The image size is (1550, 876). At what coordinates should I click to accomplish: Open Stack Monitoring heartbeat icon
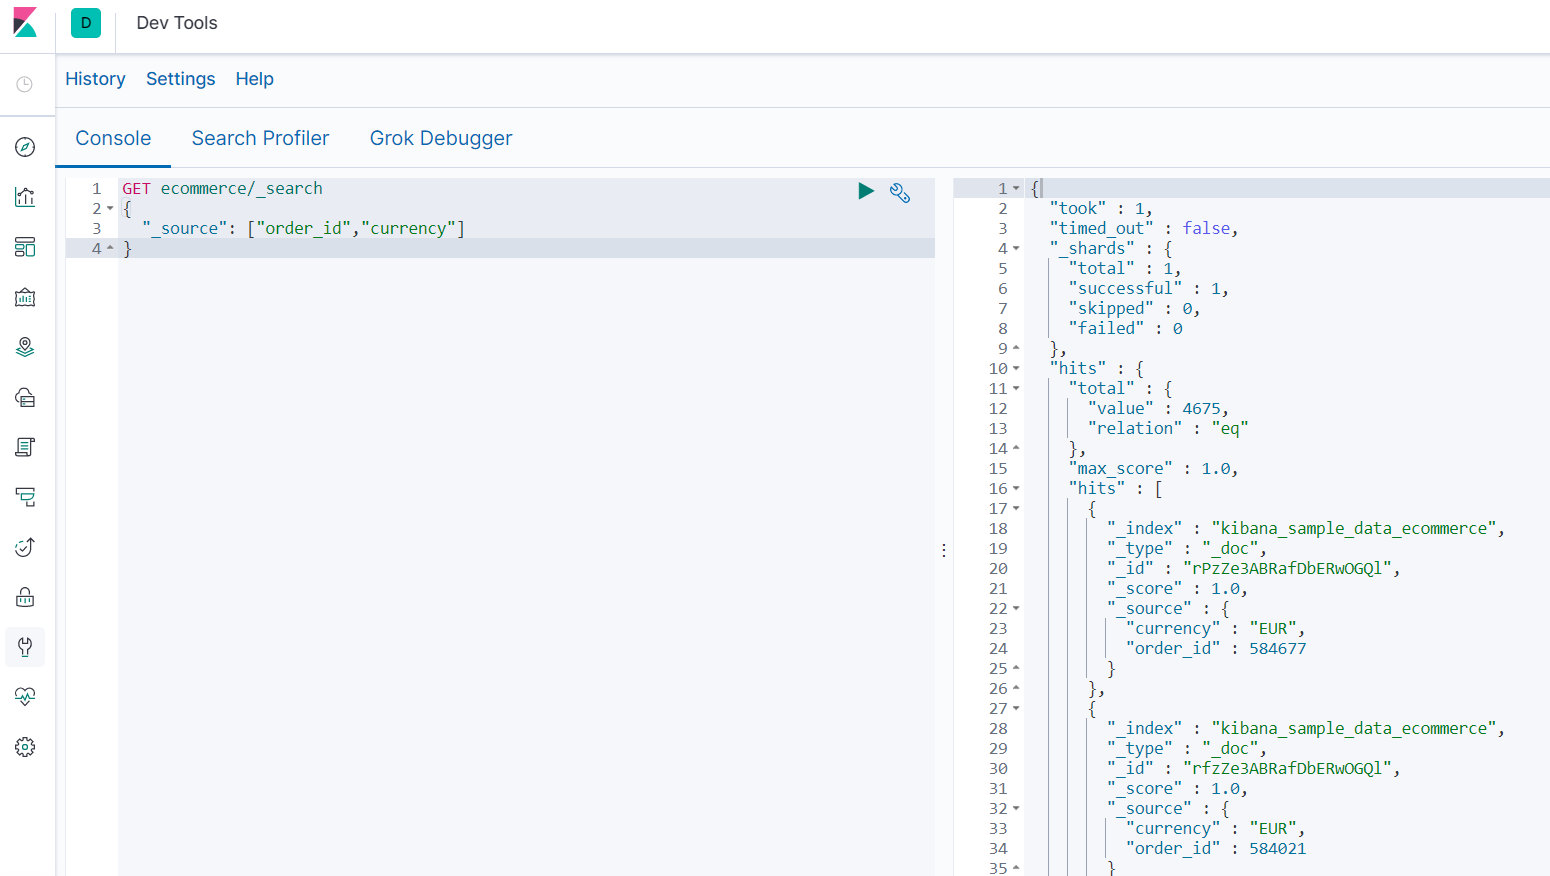point(25,697)
